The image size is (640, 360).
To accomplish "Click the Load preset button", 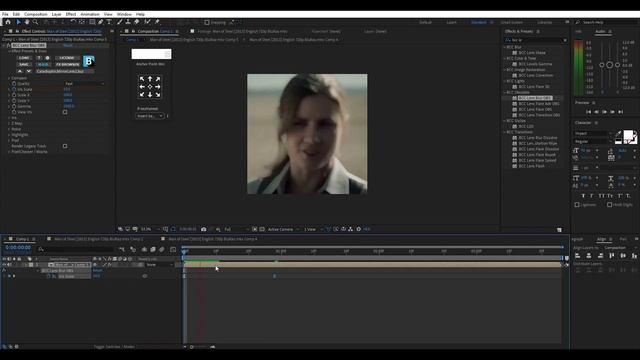I will point(24,58).
